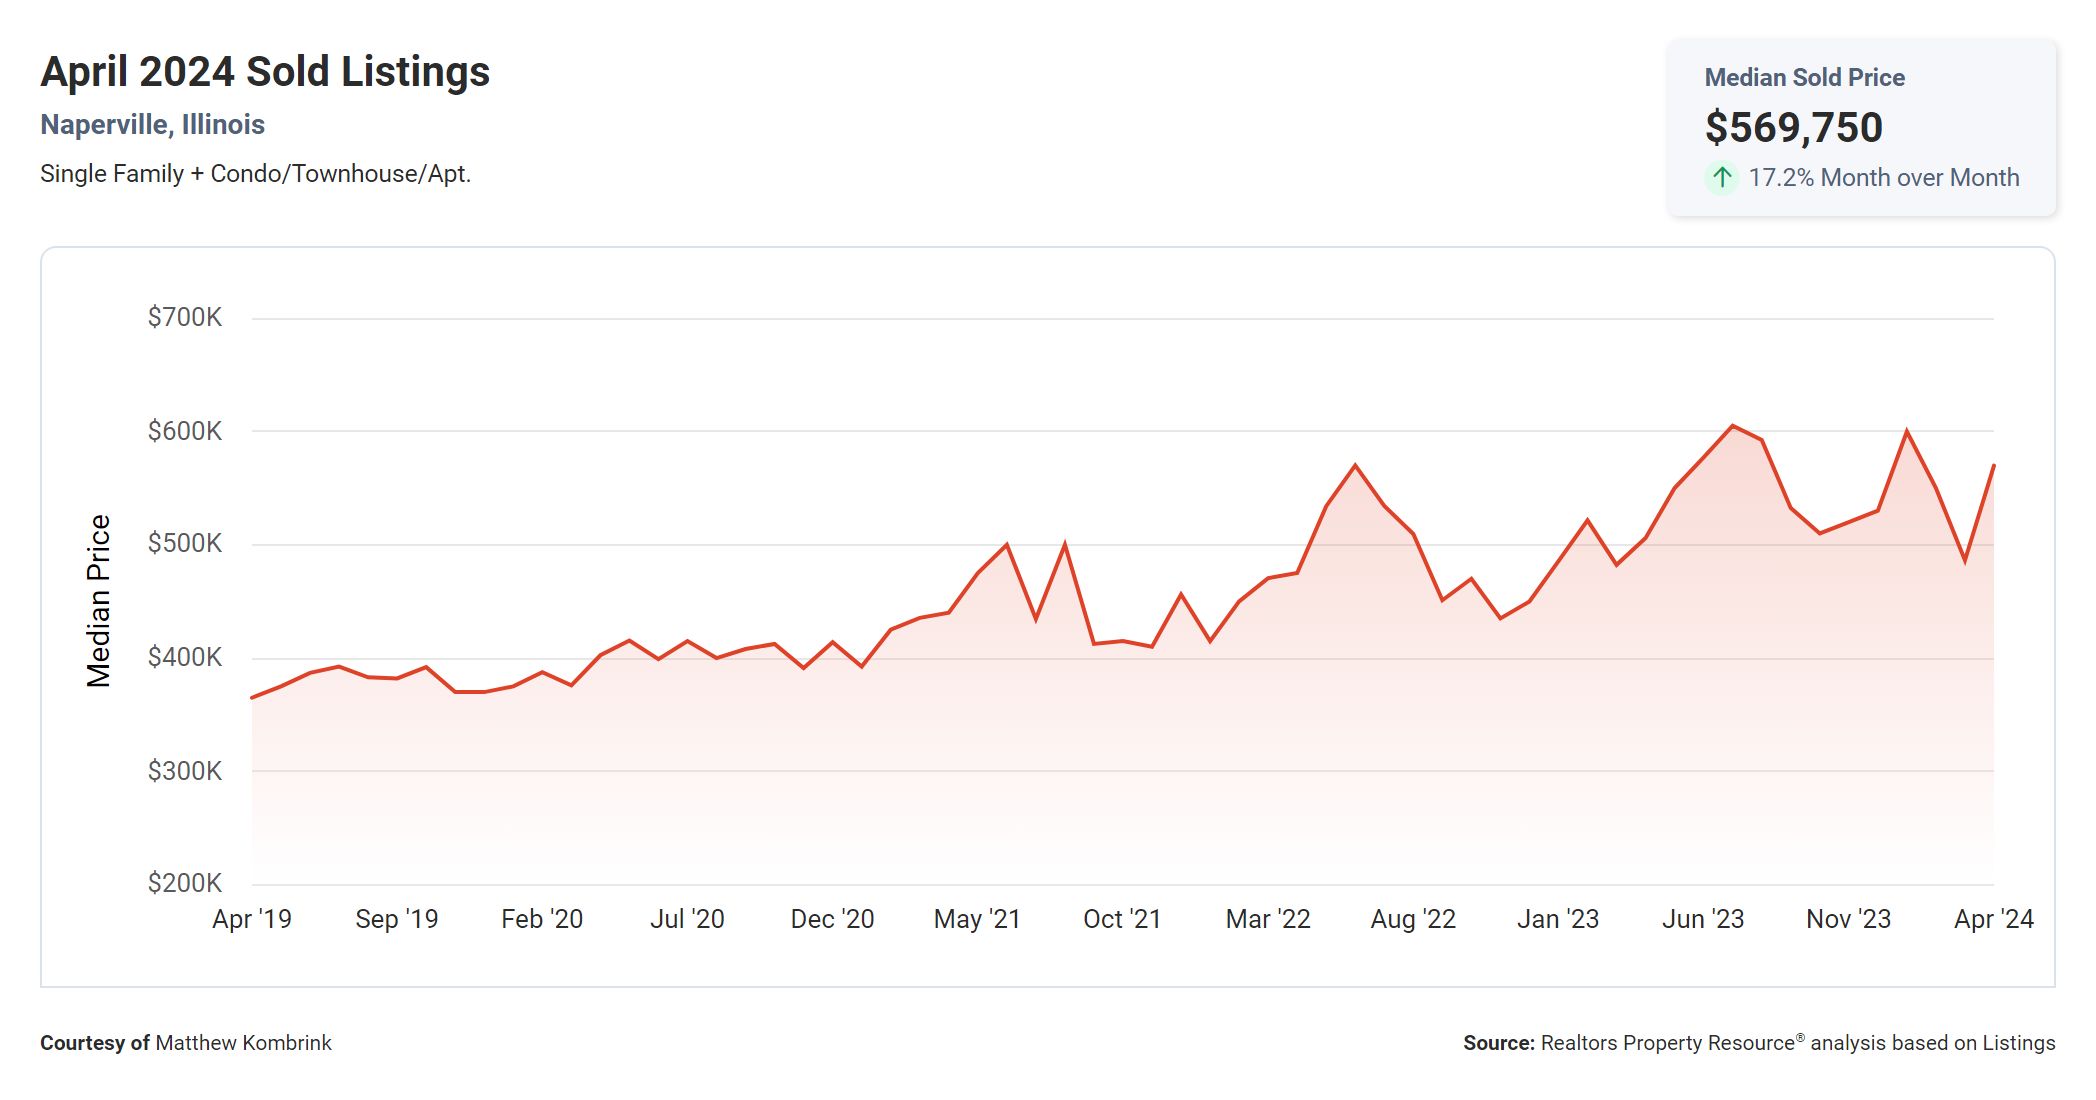Click the Mar '22 x-axis label

1267,919
